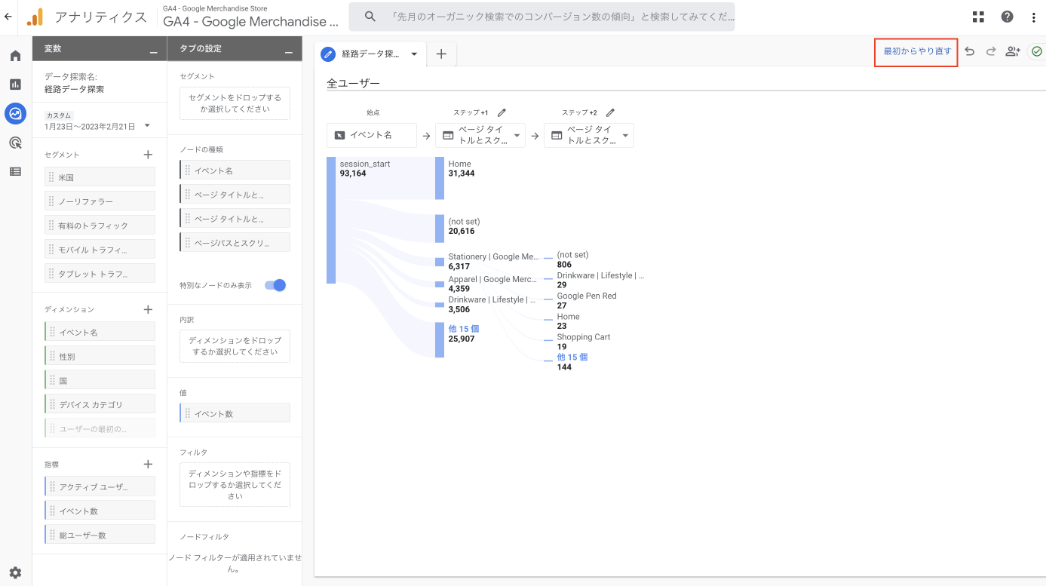Screen dimensions: 1046x586
Task: Go to Home in the left navigation
Action: 15,55
